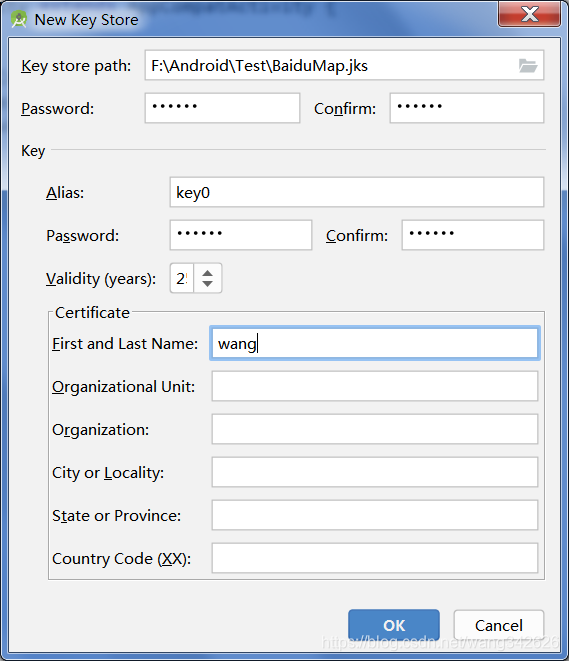Focus the Country Code (XX) field

tap(375, 558)
